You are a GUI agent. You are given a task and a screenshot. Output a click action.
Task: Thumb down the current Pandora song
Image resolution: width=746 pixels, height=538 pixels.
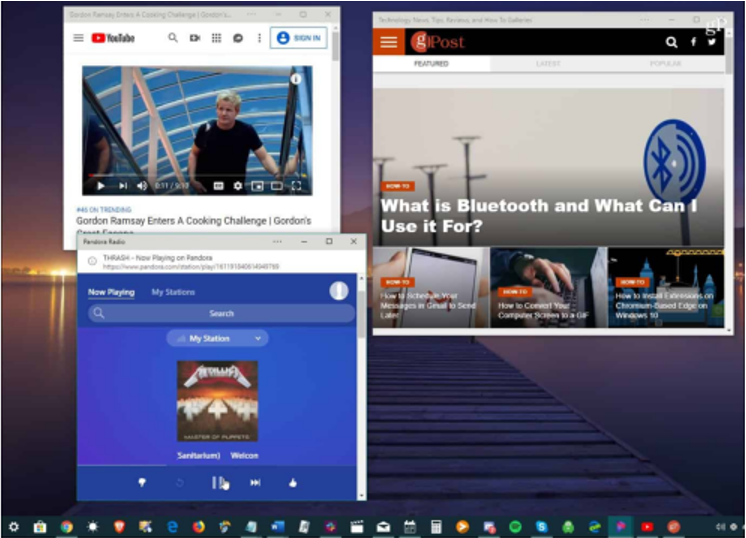click(142, 483)
